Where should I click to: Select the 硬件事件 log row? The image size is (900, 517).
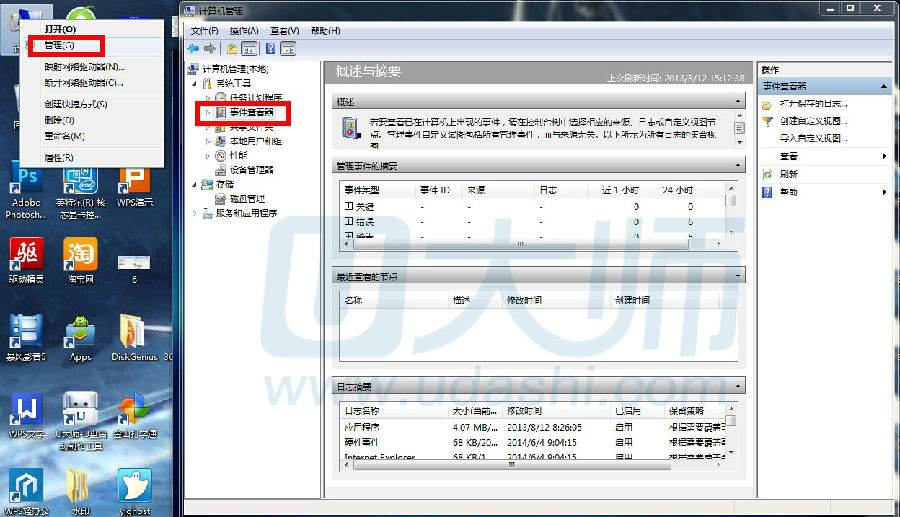[533, 442]
